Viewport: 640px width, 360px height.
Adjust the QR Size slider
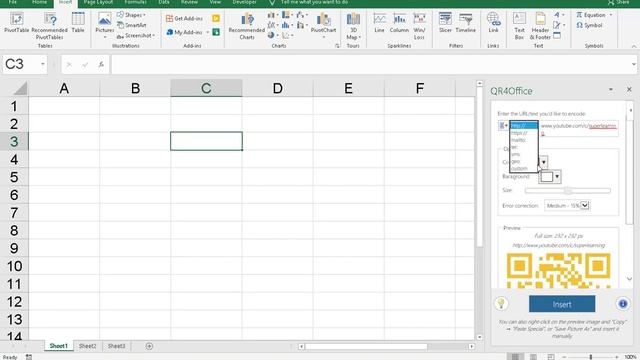point(568,191)
